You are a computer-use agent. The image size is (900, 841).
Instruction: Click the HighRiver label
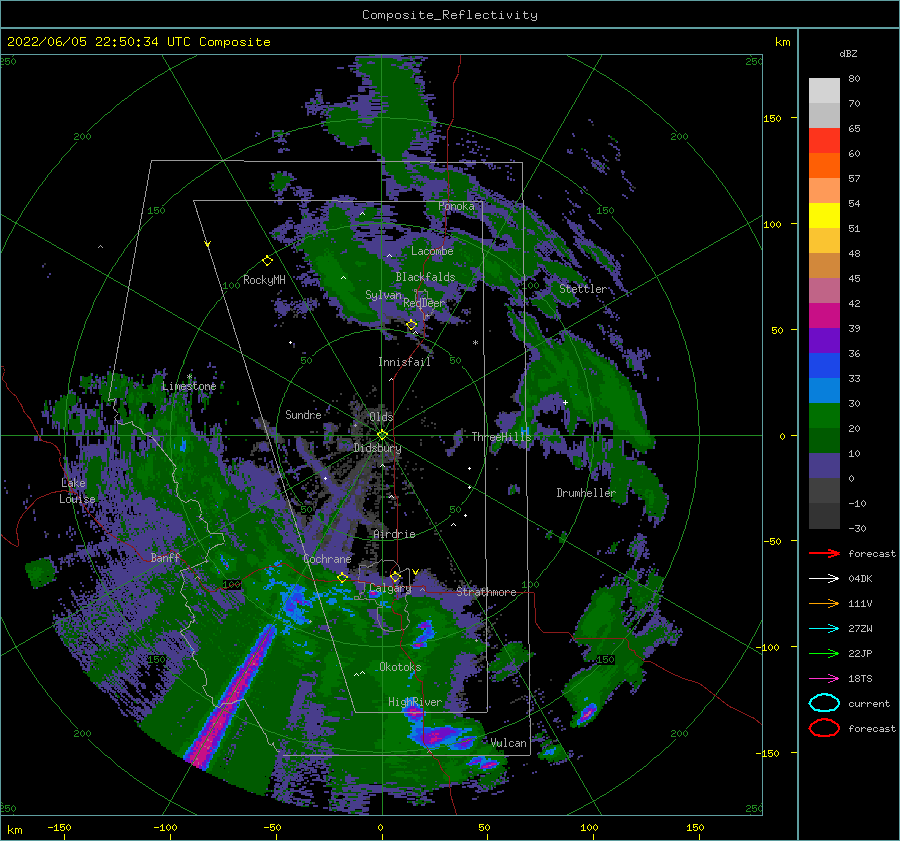pos(415,702)
